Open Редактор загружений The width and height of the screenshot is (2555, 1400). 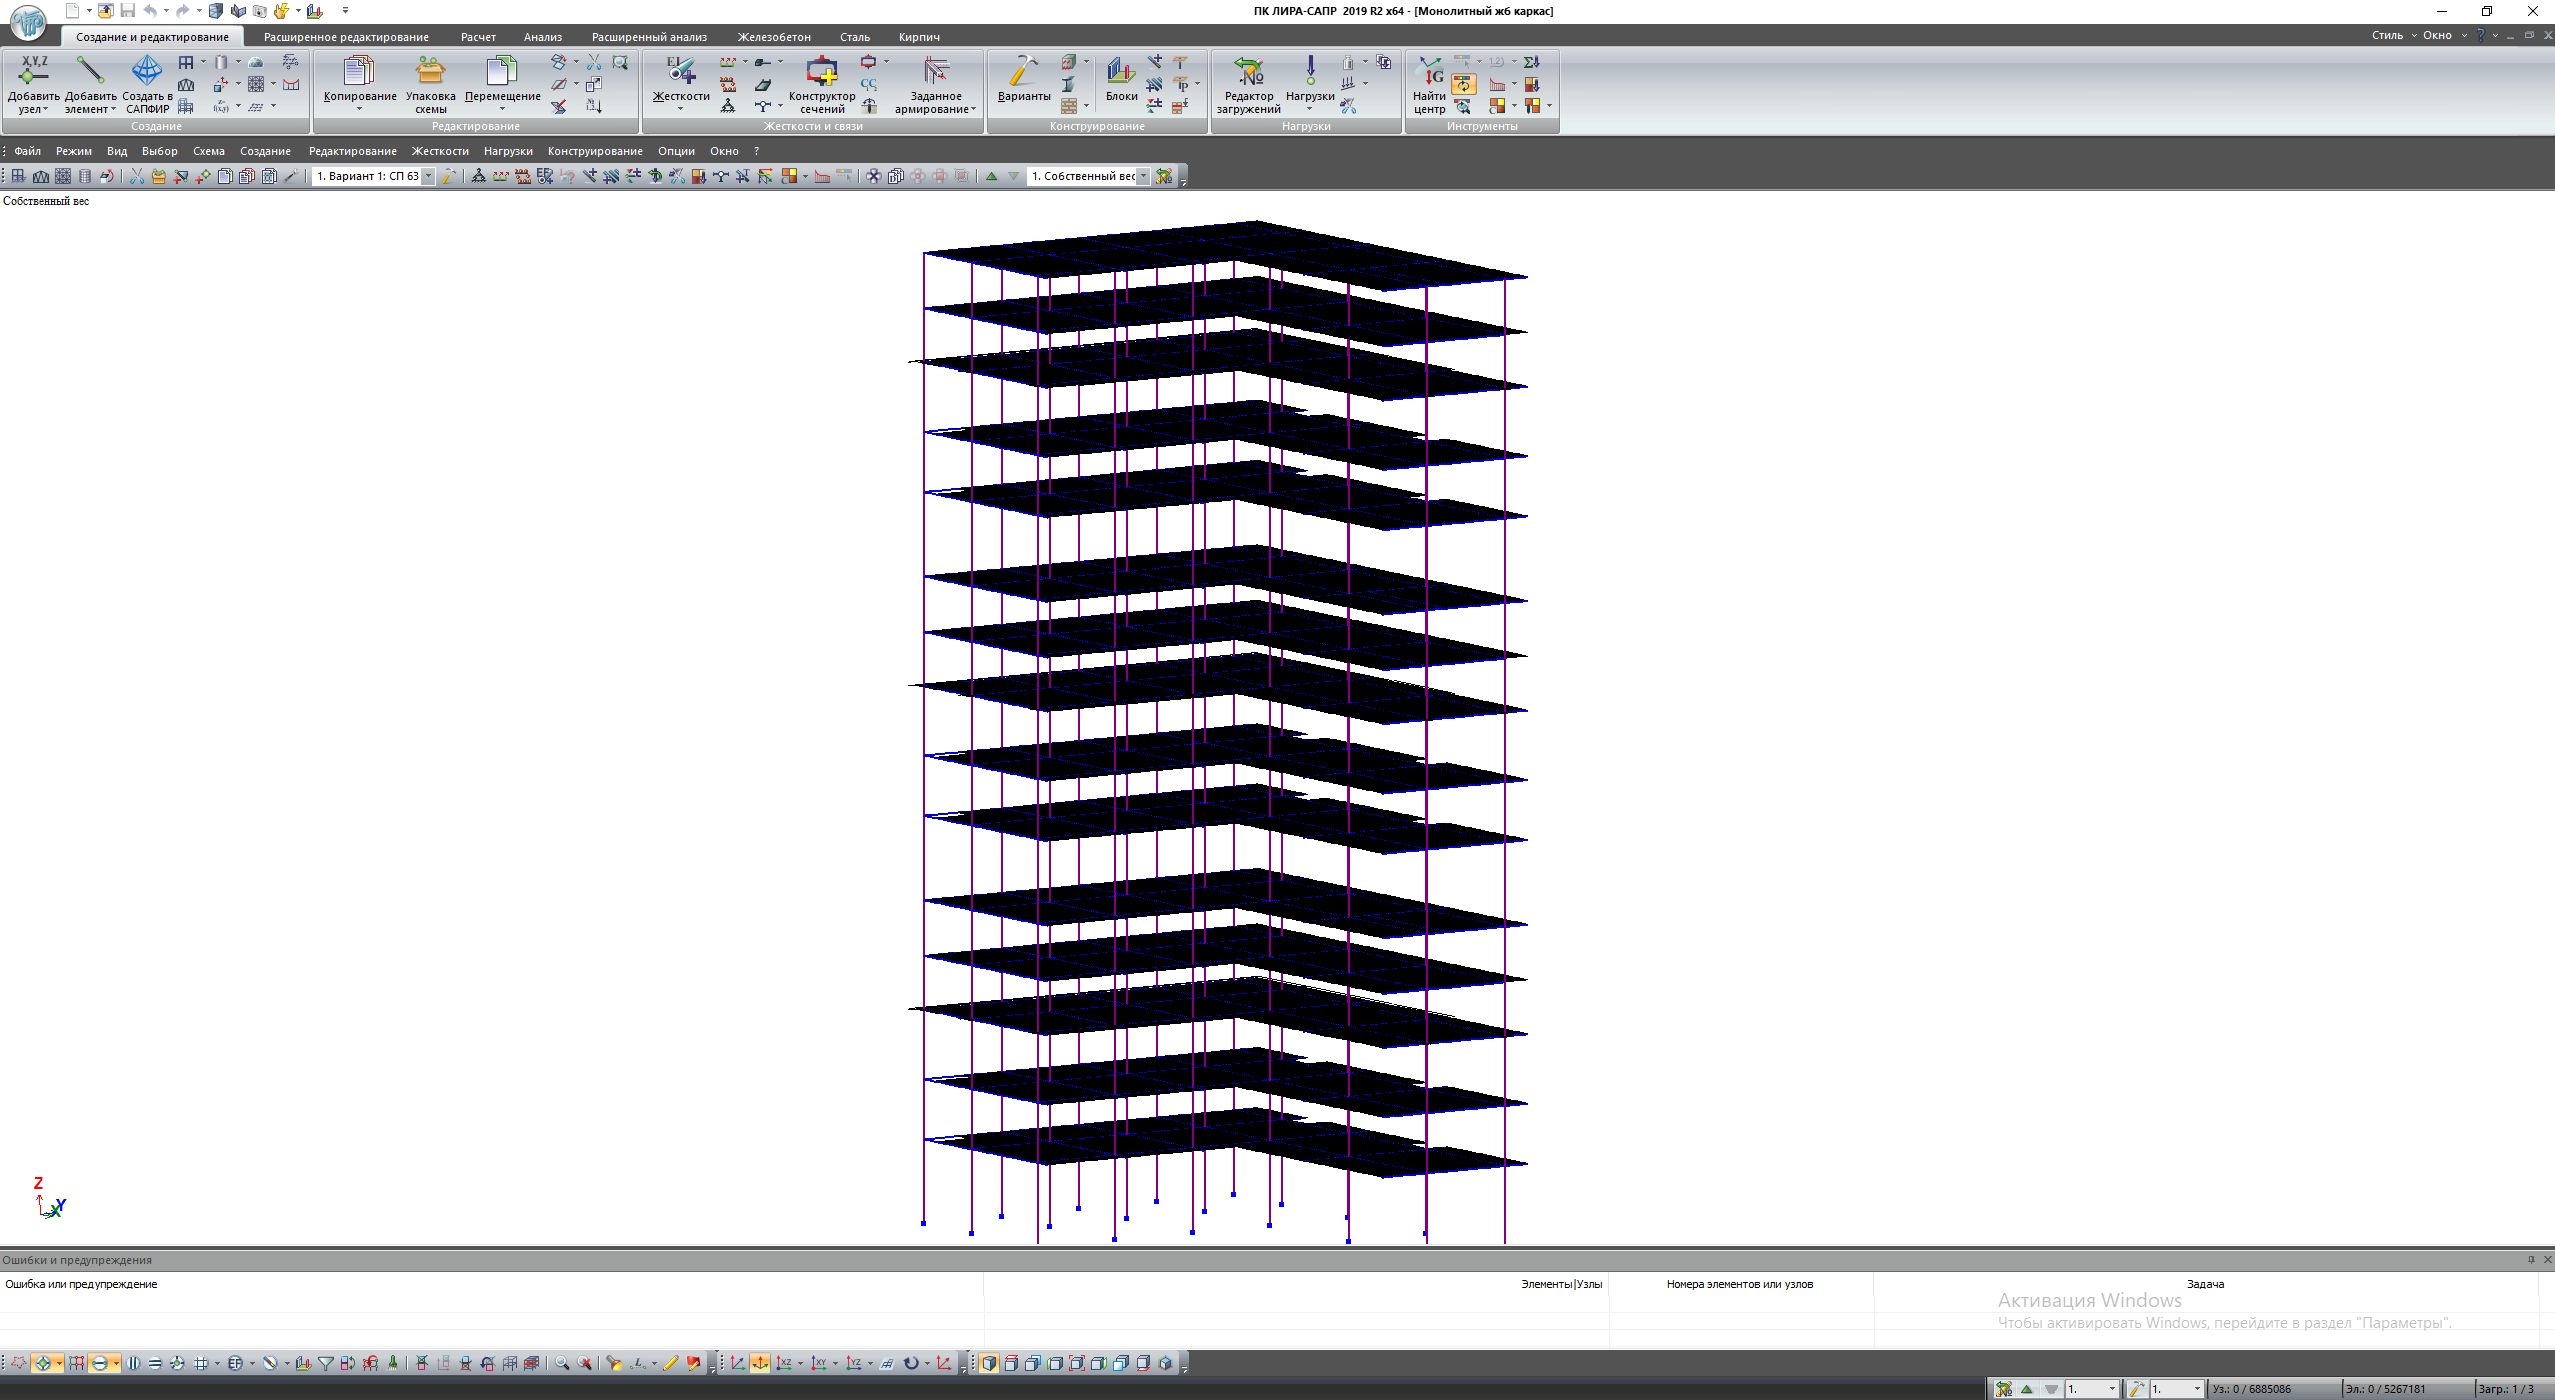(1248, 71)
